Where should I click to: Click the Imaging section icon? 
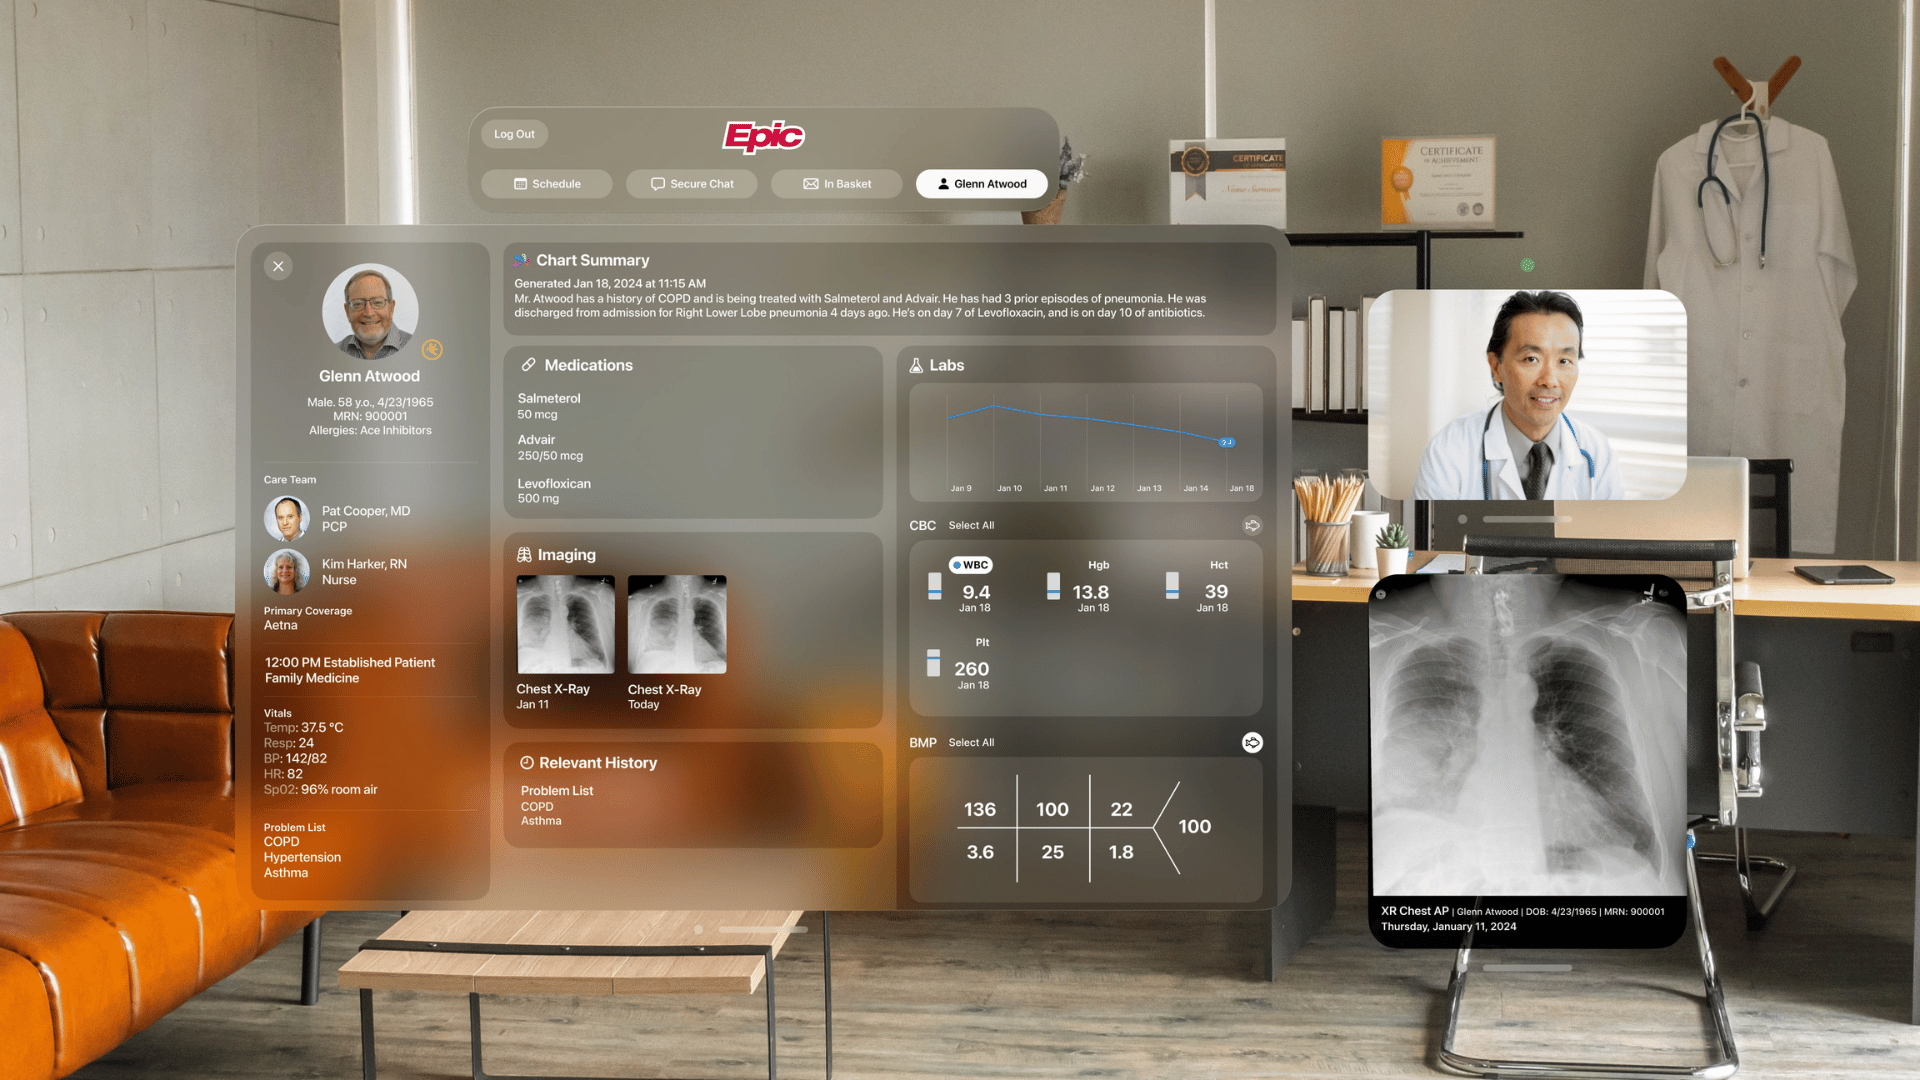pos(524,554)
